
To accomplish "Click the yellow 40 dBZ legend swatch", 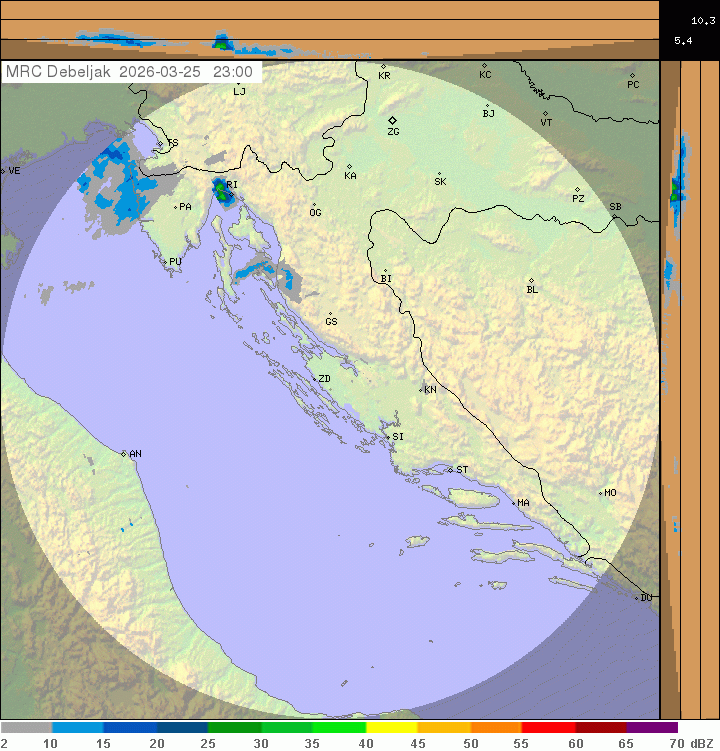I will click(x=391, y=727).
